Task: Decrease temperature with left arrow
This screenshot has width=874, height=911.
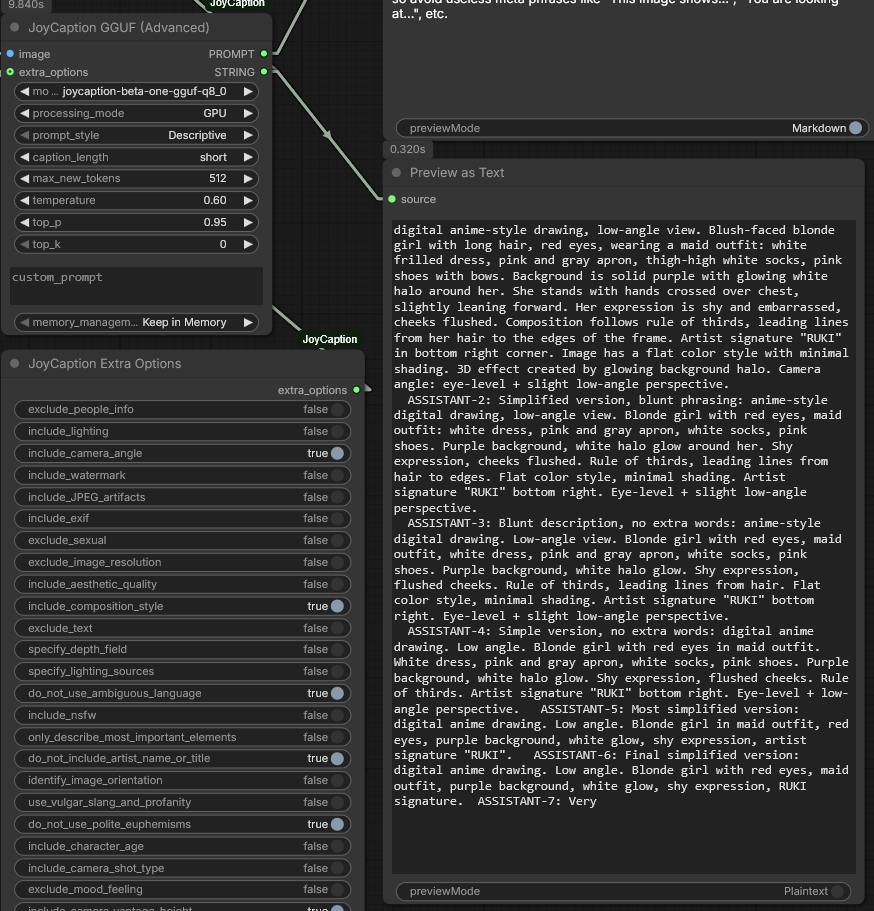Action: click(x=24, y=200)
